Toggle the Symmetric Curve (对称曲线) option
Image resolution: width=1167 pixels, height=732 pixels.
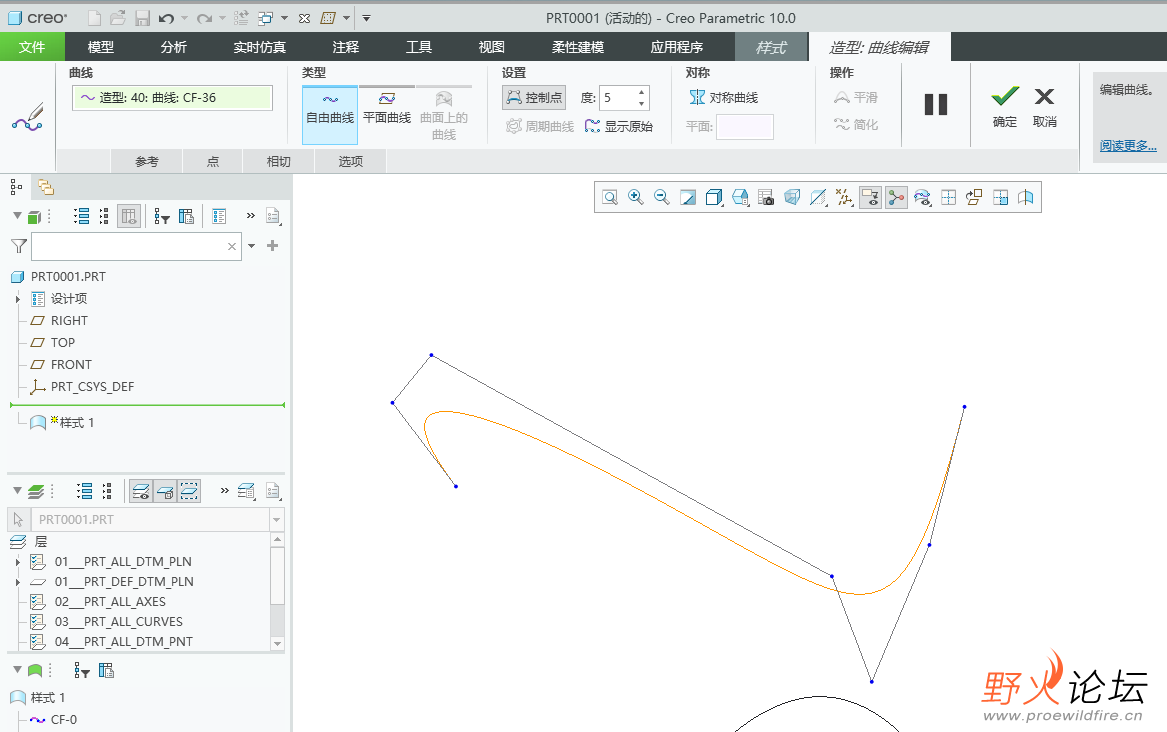(723, 97)
